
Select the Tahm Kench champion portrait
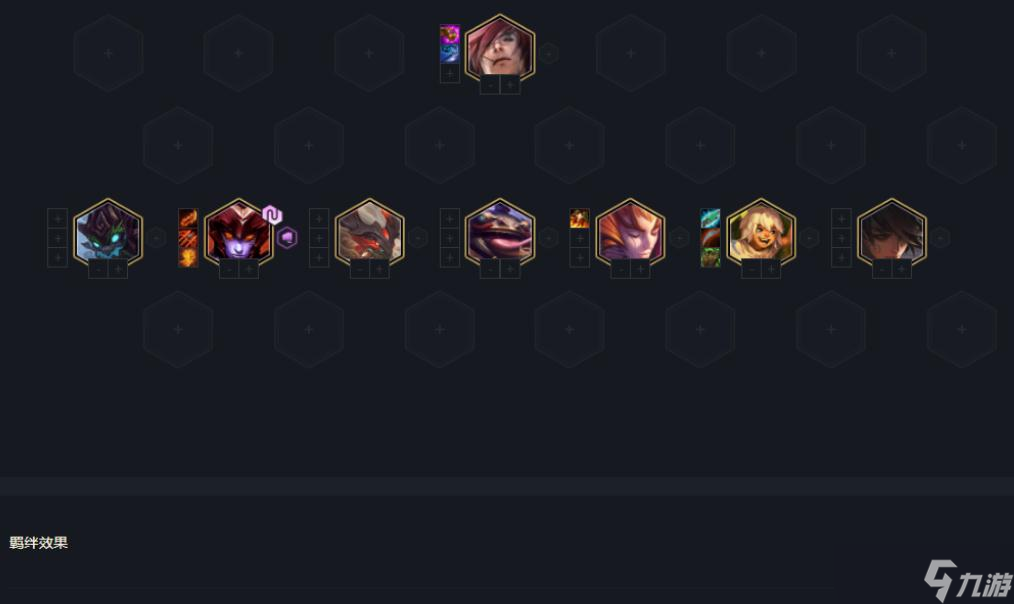500,233
